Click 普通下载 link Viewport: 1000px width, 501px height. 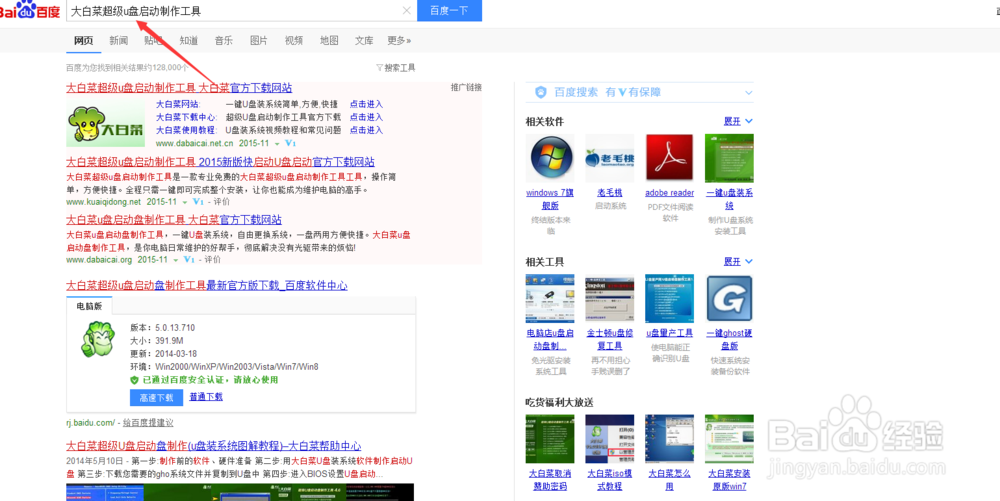[206, 397]
